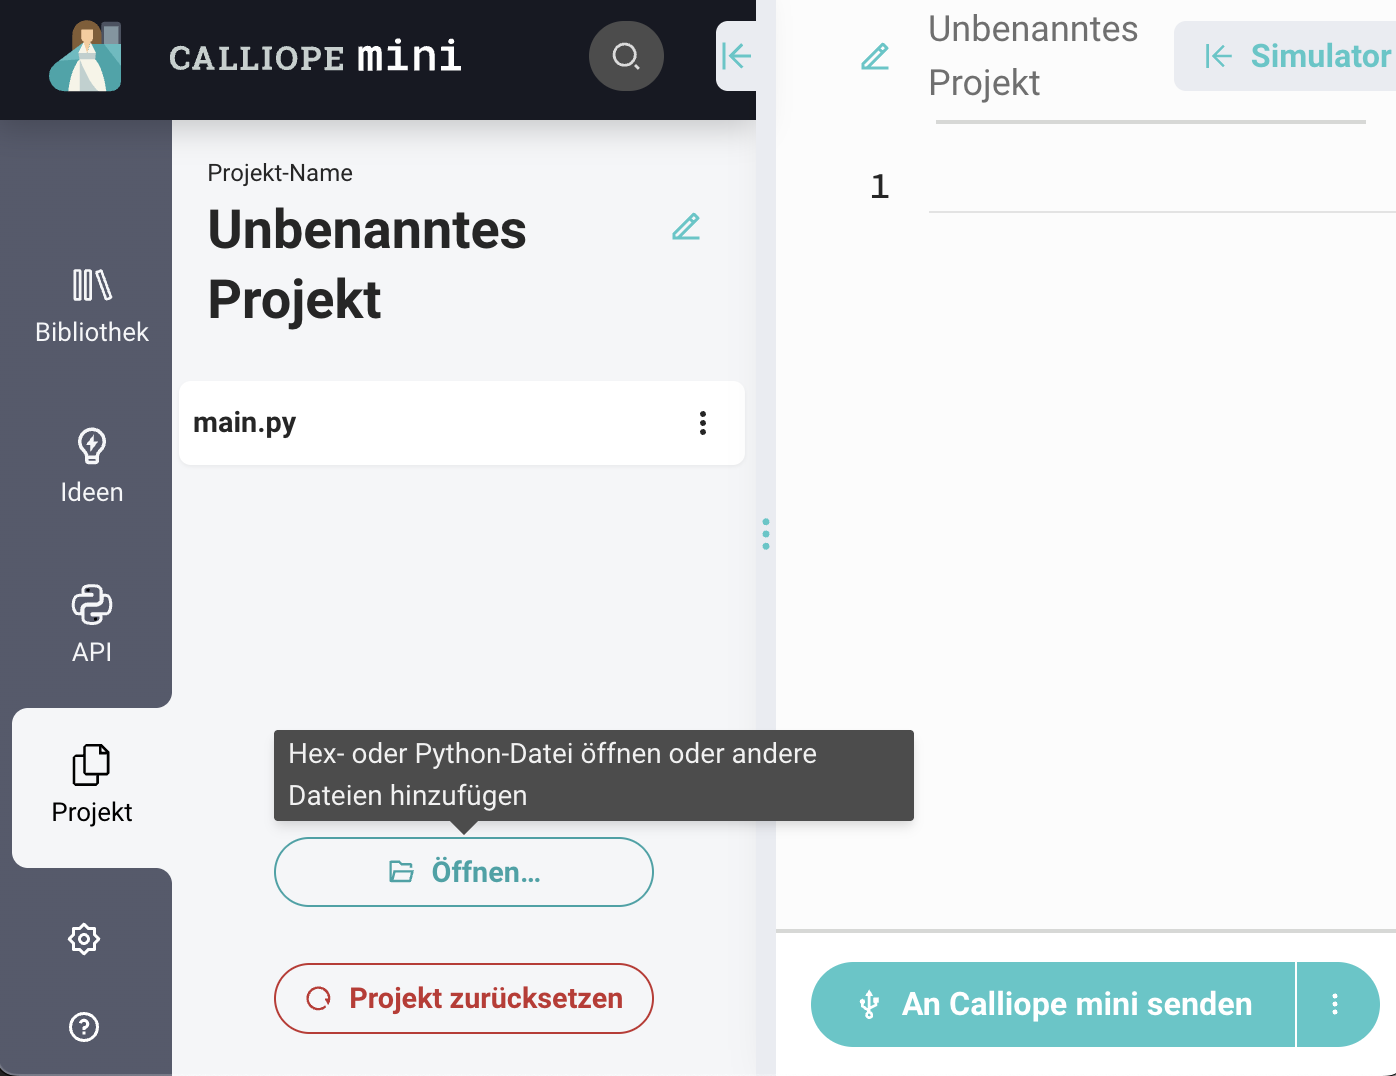Click the help question mark icon
The height and width of the screenshot is (1076, 1396).
84,1027
